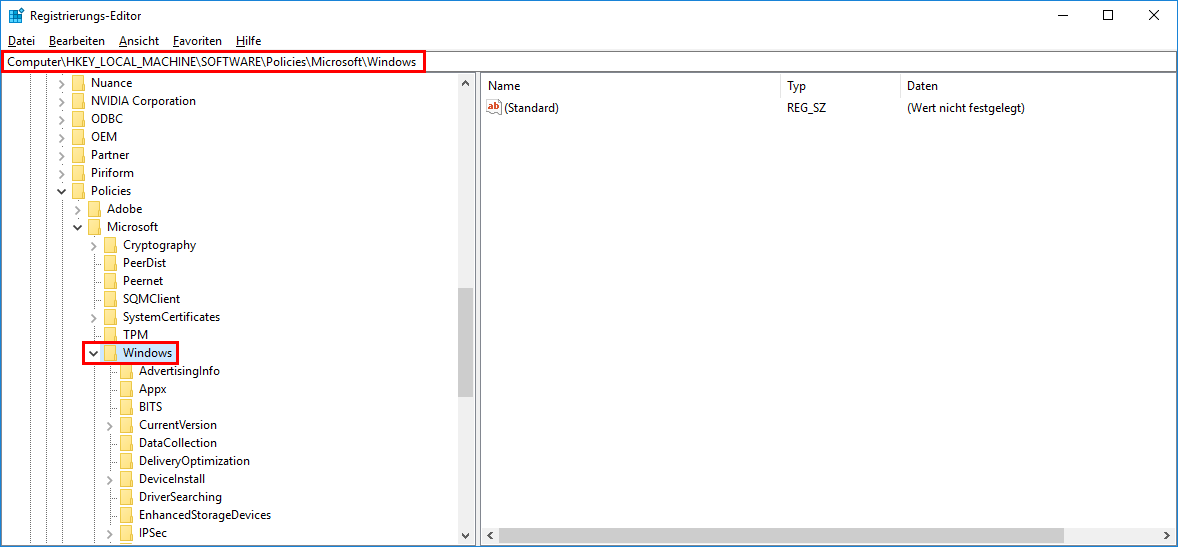Image resolution: width=1178 pixels, height=547 pixels.
Task: Open the Bearbeiten menu
Action: pos(77,41)
